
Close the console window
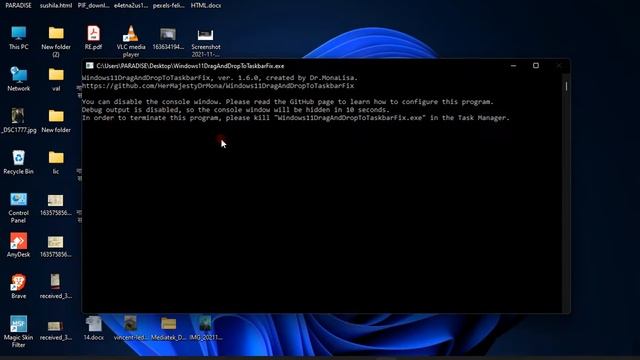pos(559,66)
